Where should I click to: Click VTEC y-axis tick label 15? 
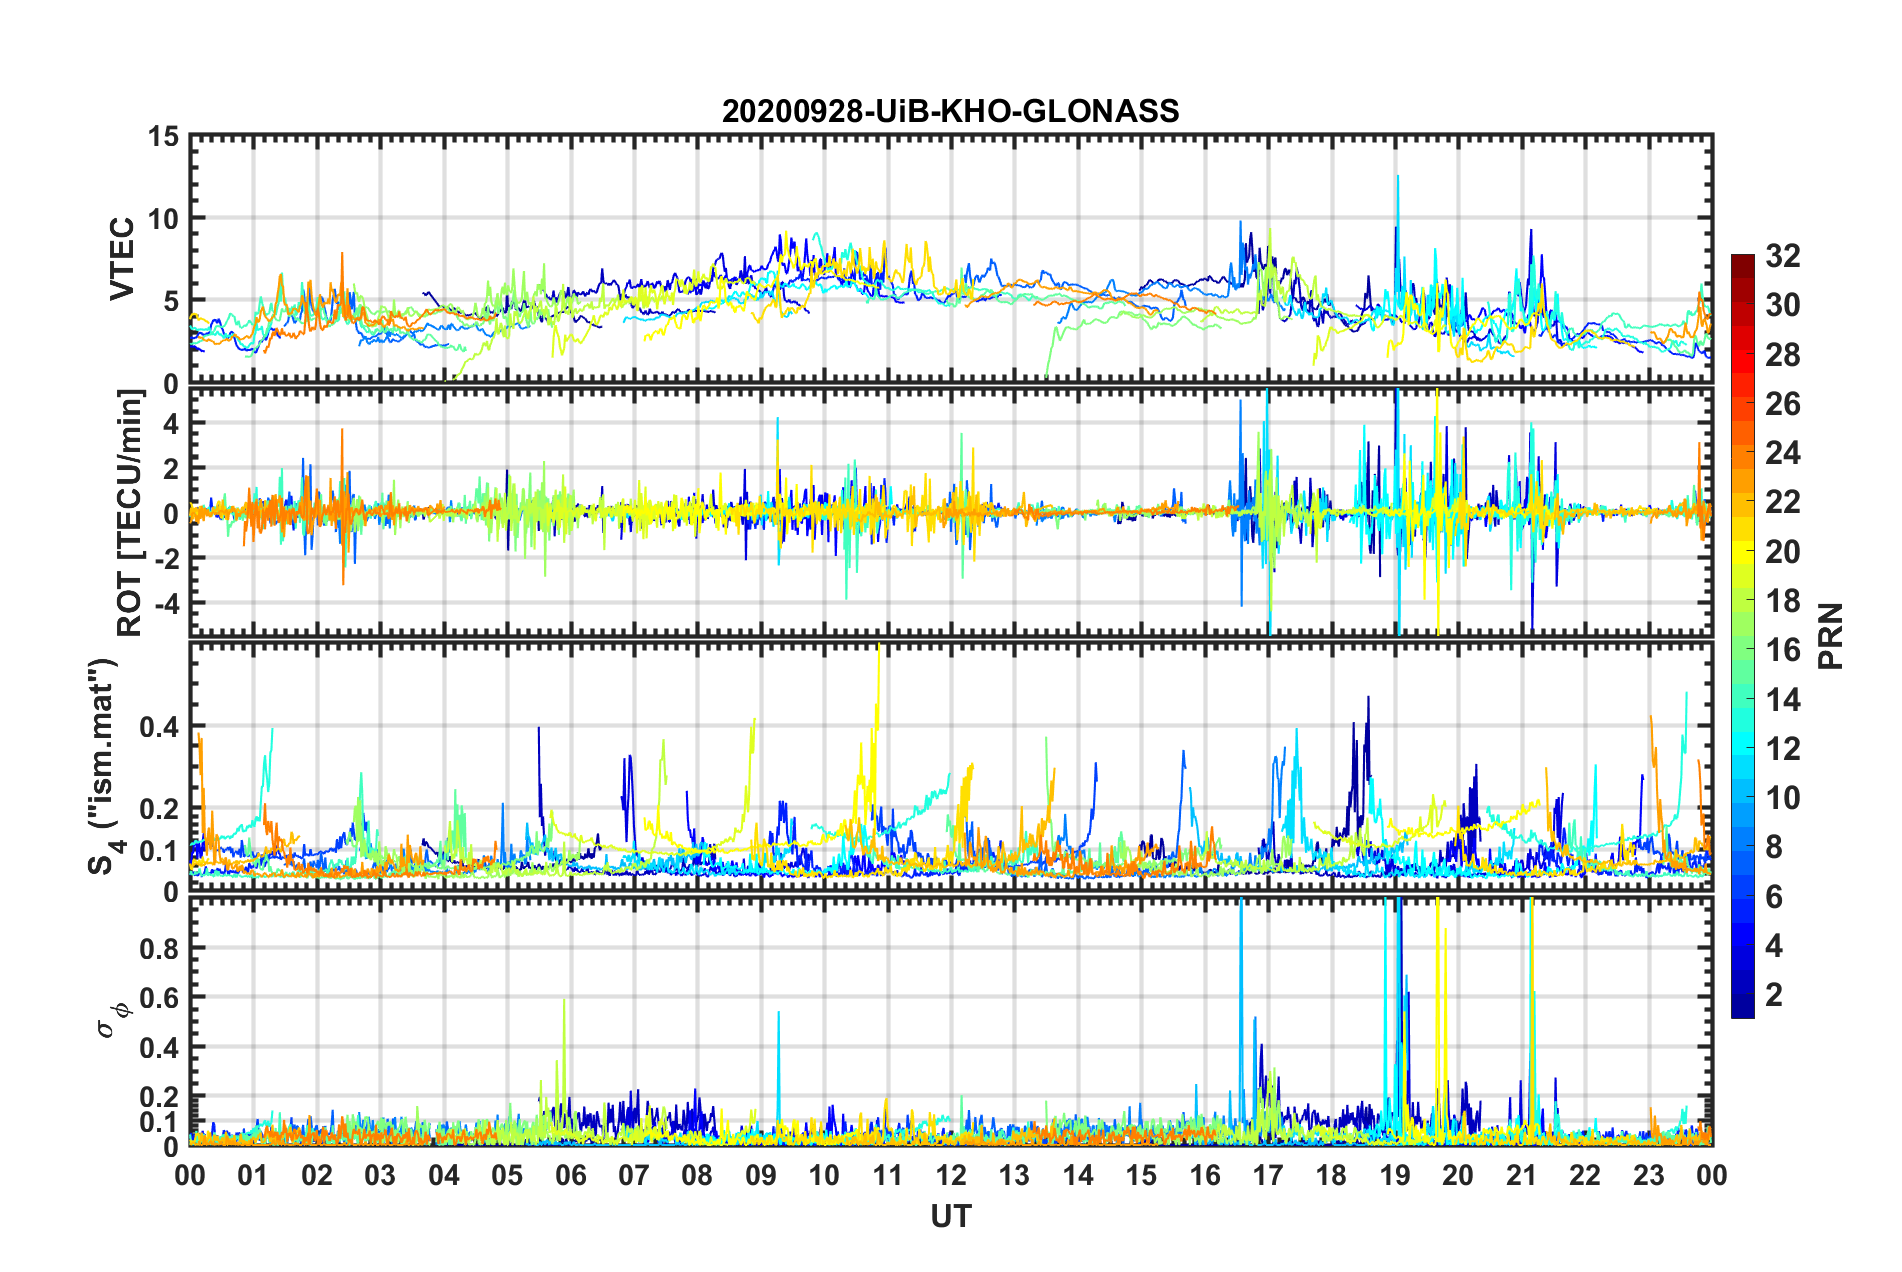coord(163,136)
